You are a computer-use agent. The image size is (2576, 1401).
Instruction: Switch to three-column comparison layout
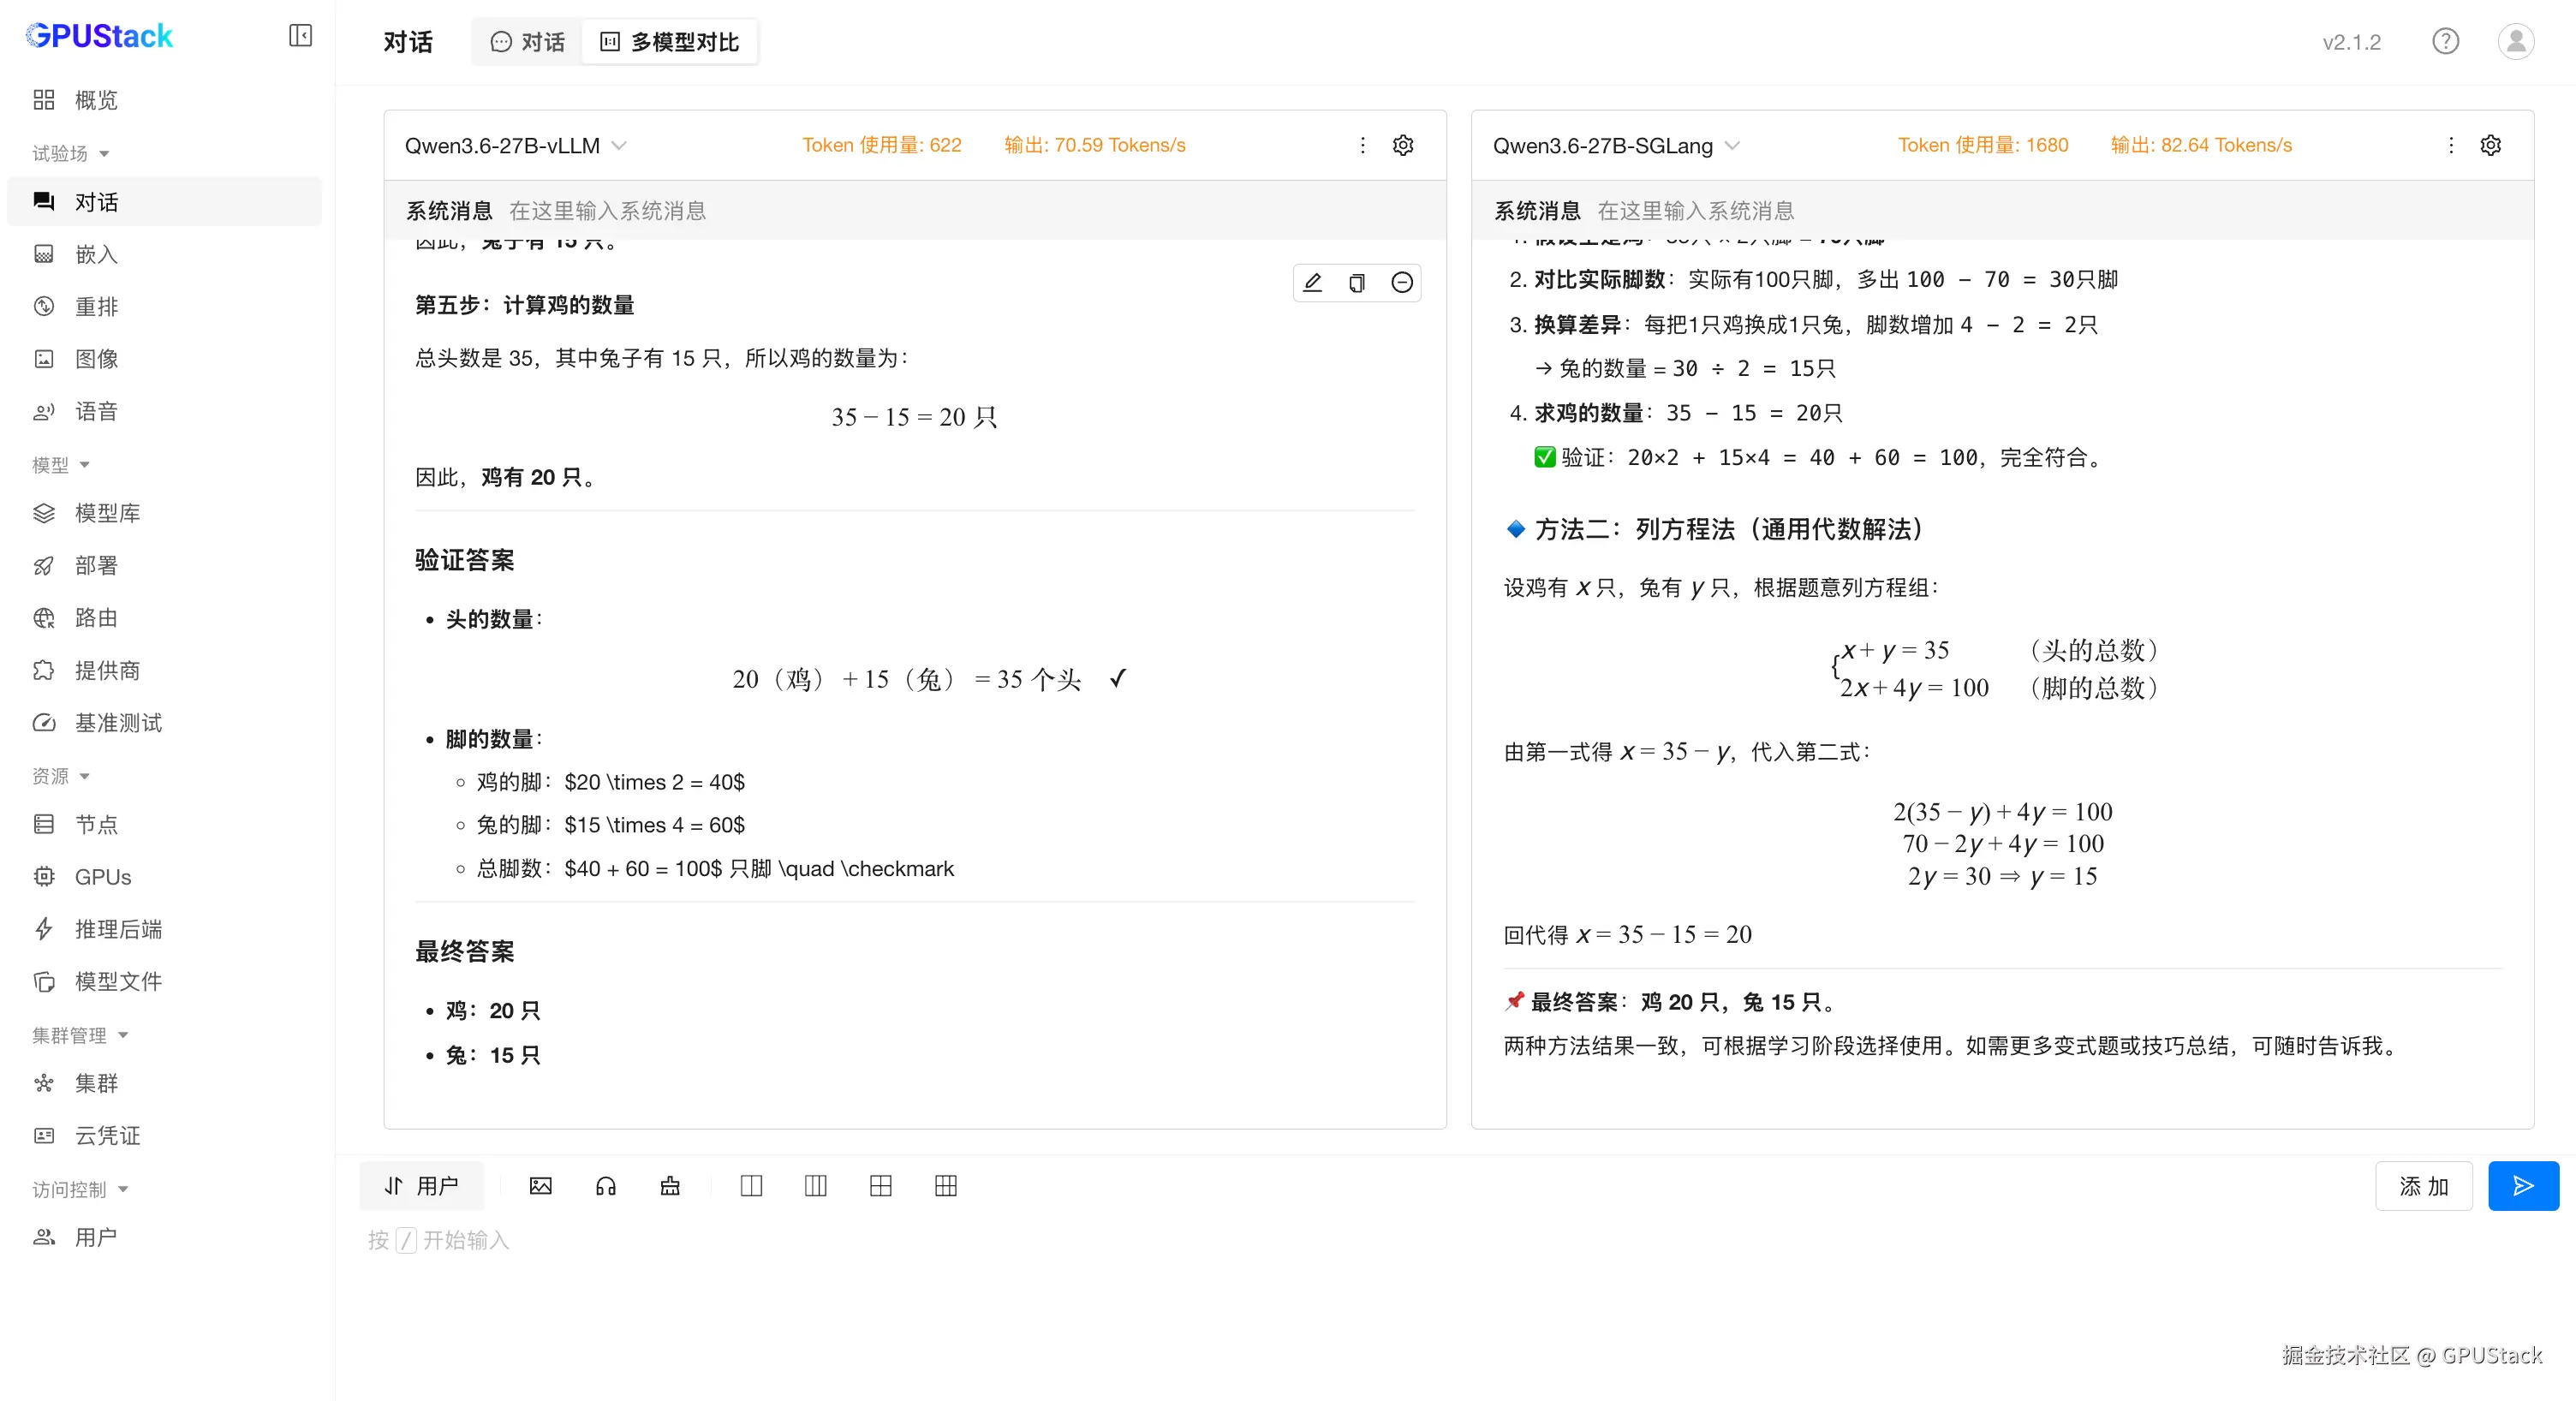click(816, 1186)
